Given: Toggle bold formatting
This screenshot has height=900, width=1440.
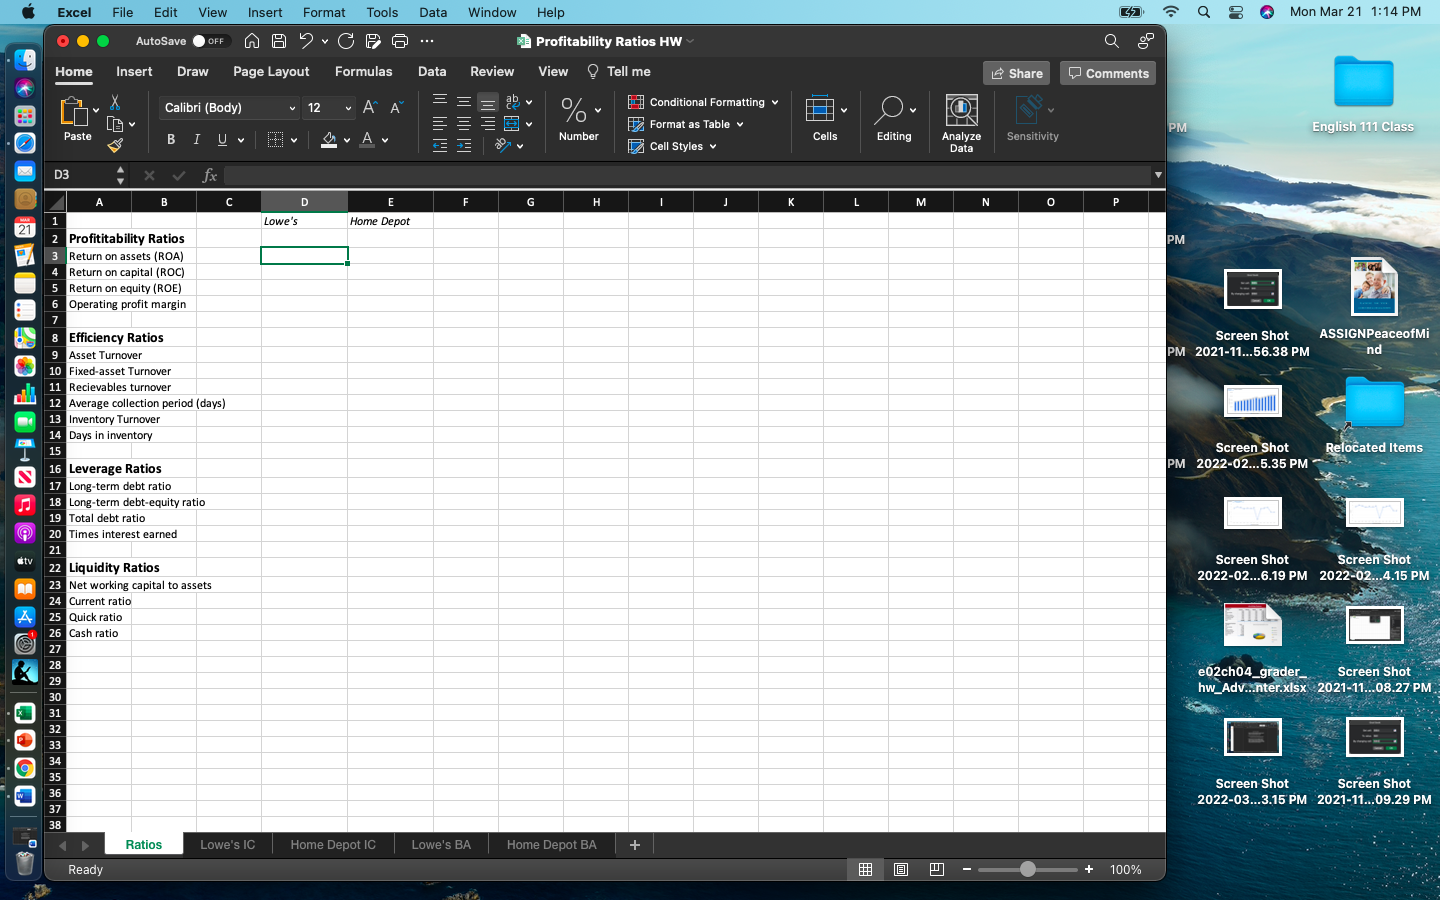Looking at the screenshot, I should [x=170, y=139].
